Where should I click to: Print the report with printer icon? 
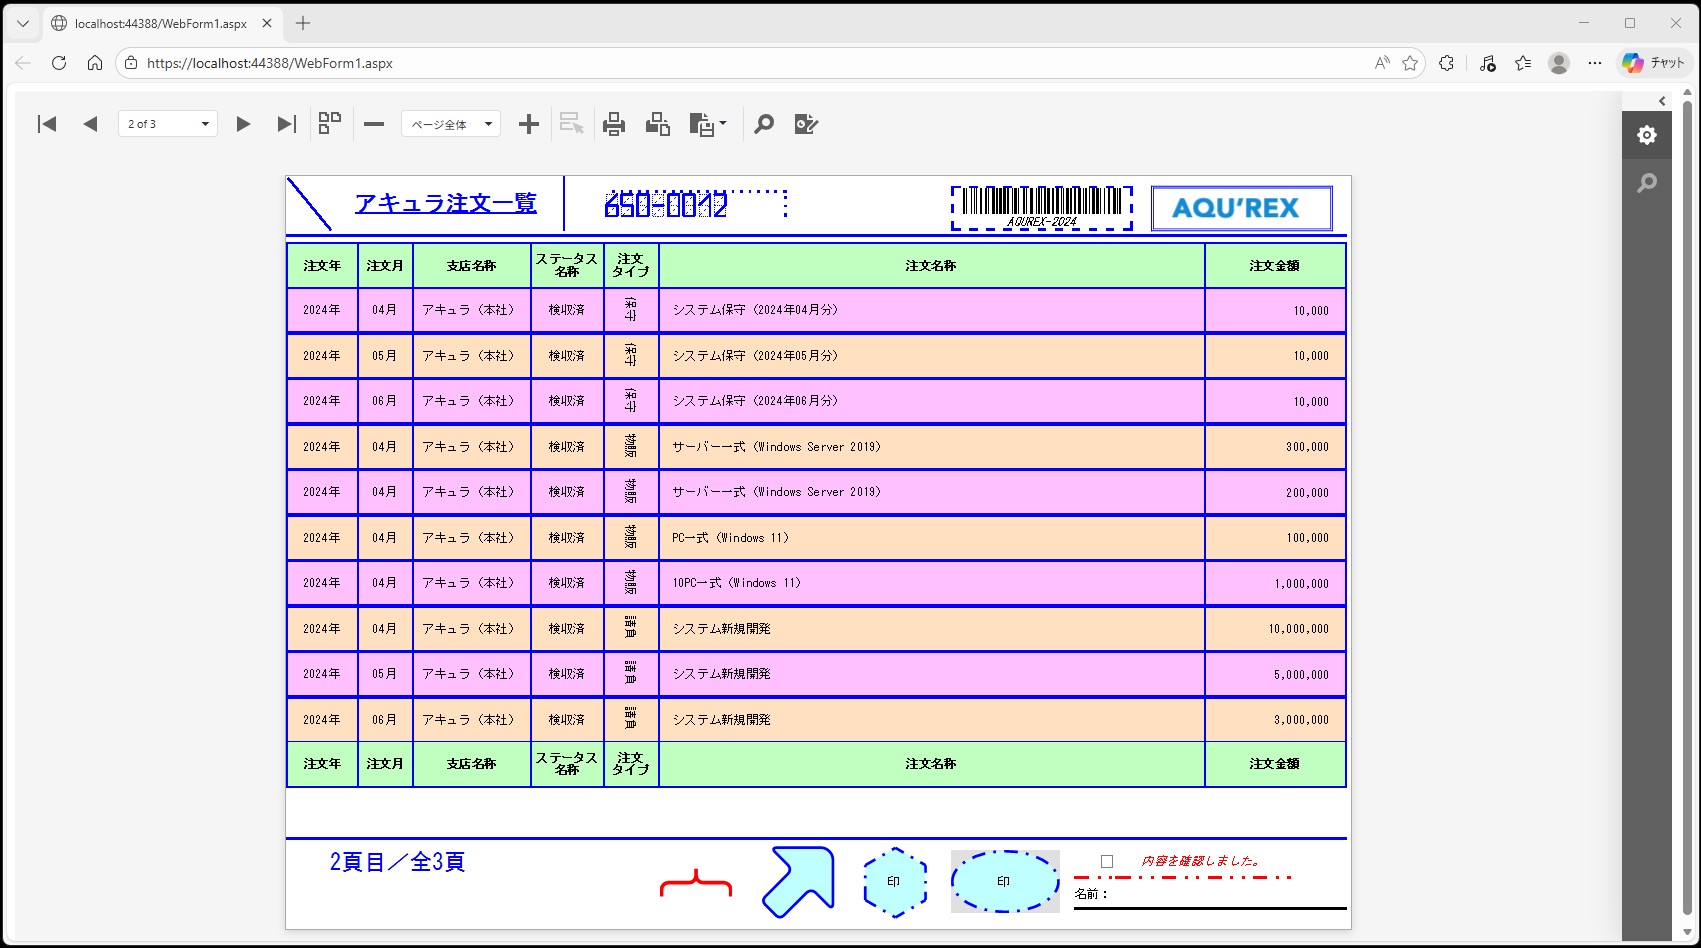[x=614, y=124]
